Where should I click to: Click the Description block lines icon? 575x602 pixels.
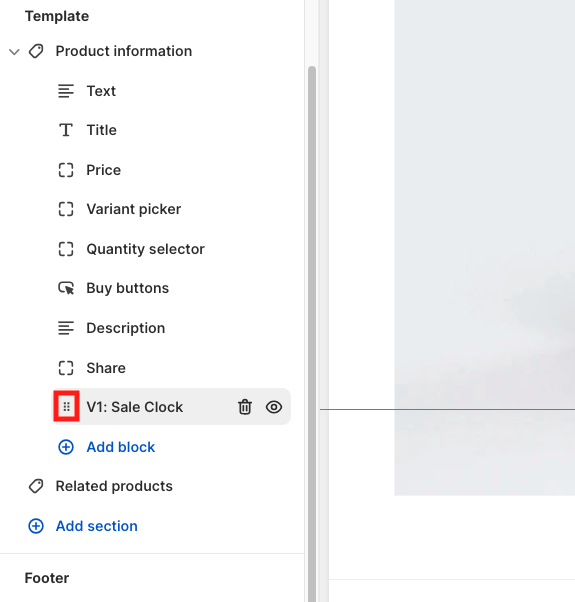tap(66, 328)
